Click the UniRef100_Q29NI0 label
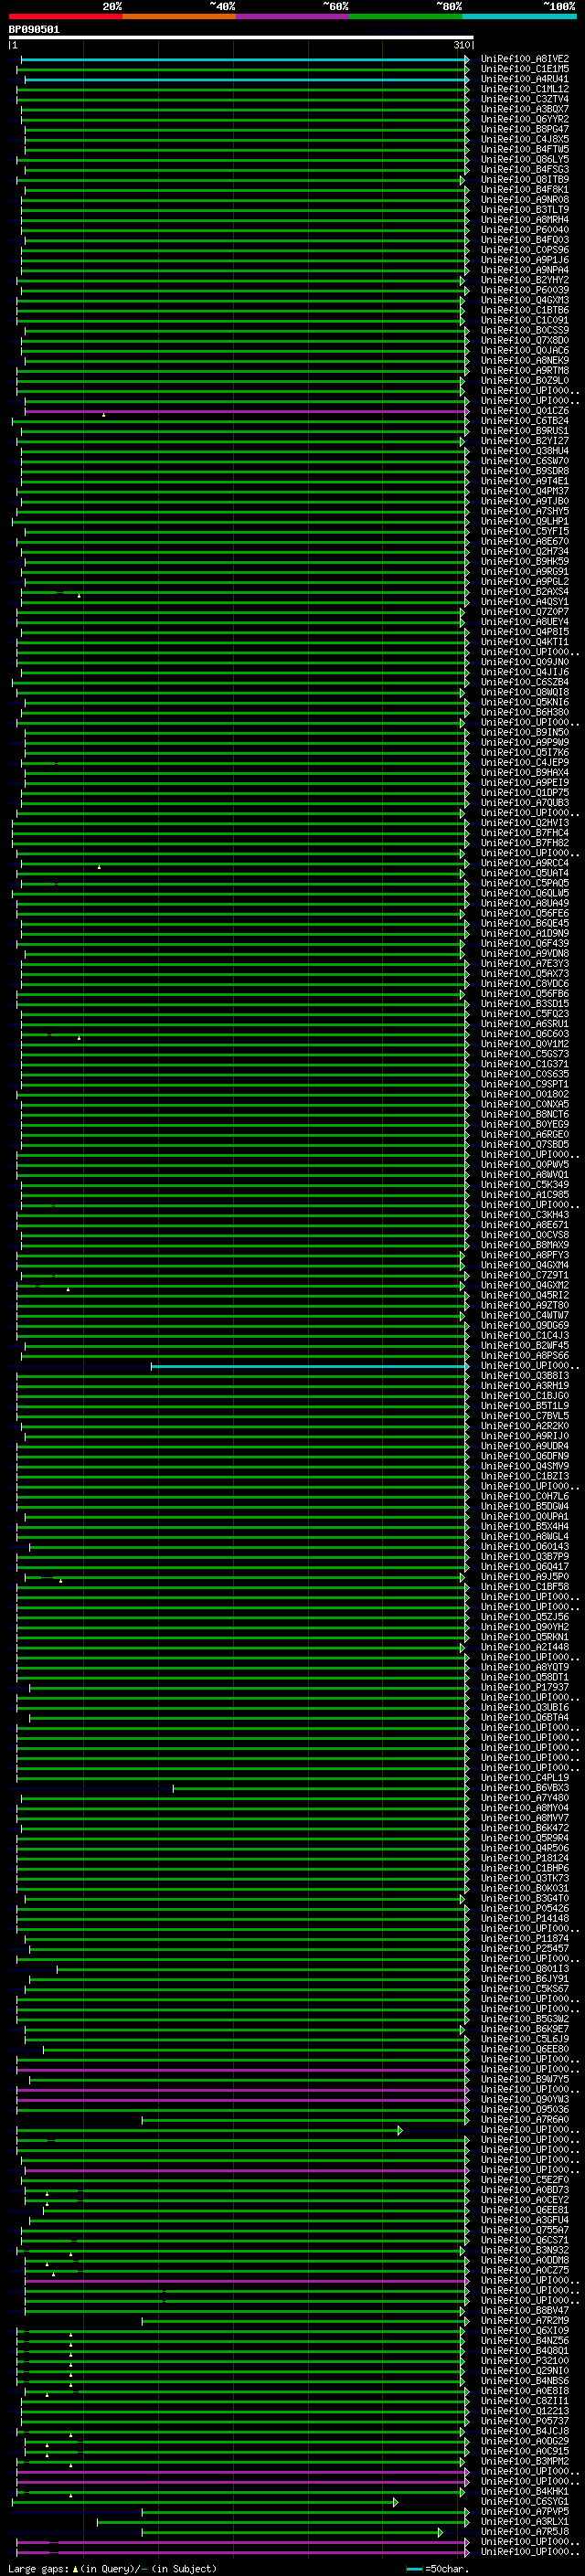The image size is (585, 2576). 525,2371
